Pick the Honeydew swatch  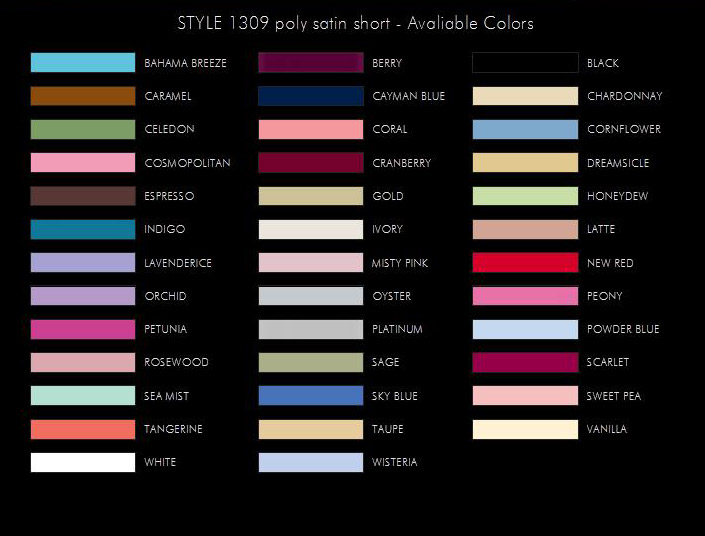pyautogui.click(x=525, y=196)
